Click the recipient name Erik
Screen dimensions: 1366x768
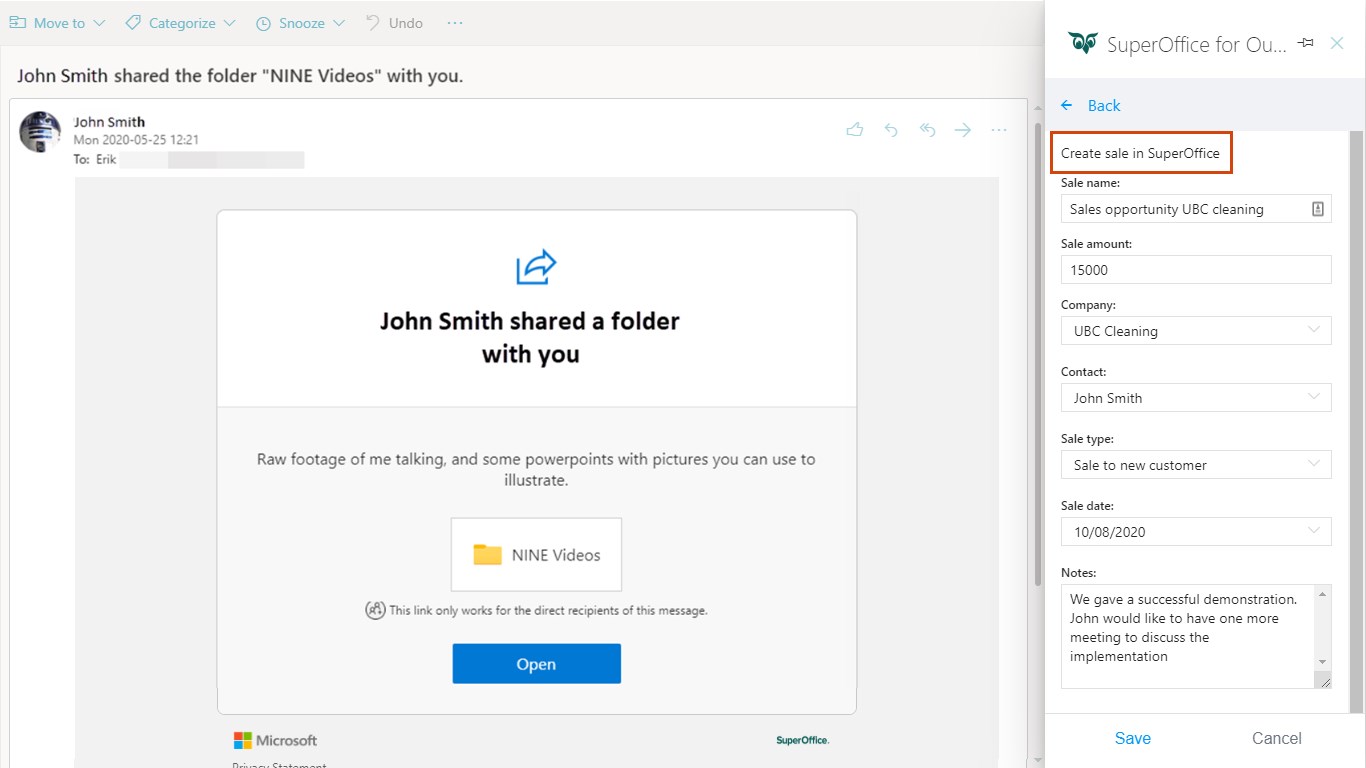pos(106,159)
